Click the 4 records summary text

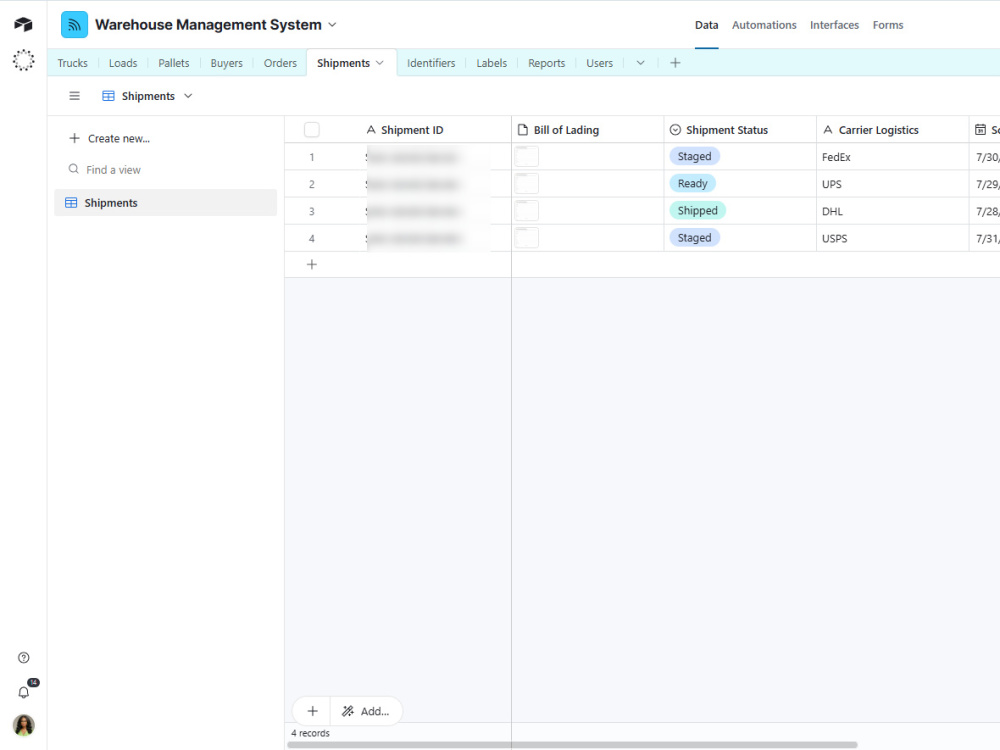[x=311, y=733]
